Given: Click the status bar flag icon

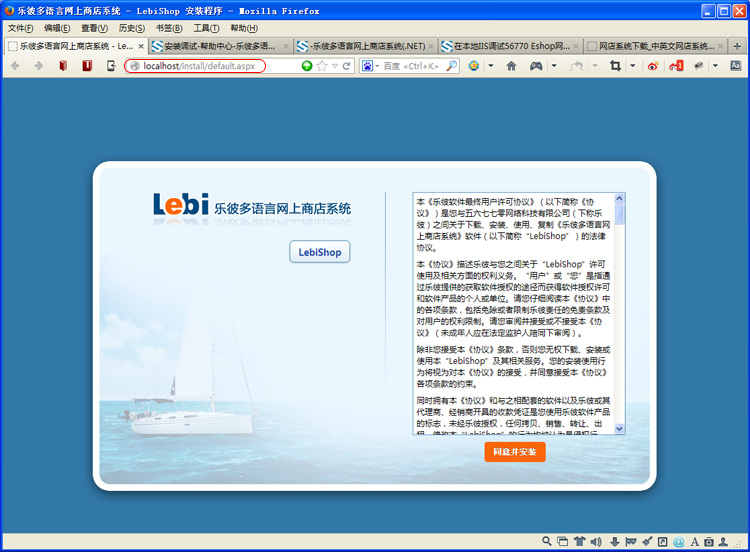Looking at the screenshot, I should pos(631,541).
